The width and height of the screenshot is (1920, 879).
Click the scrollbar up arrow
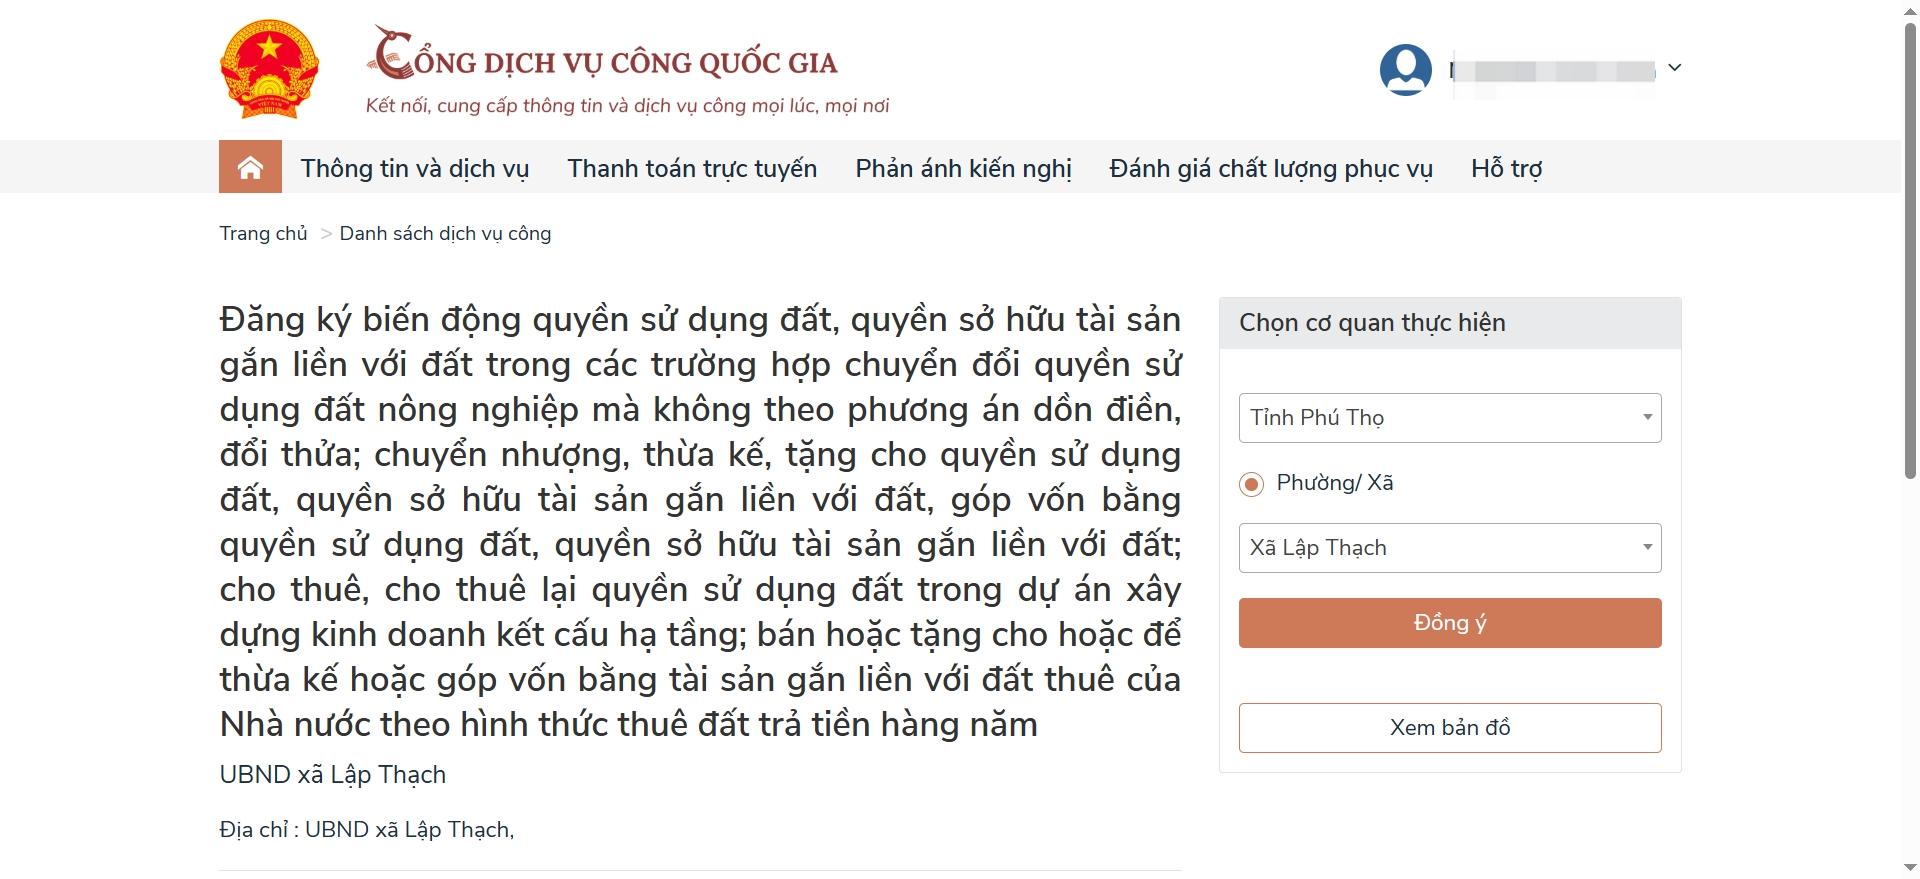1901,10
